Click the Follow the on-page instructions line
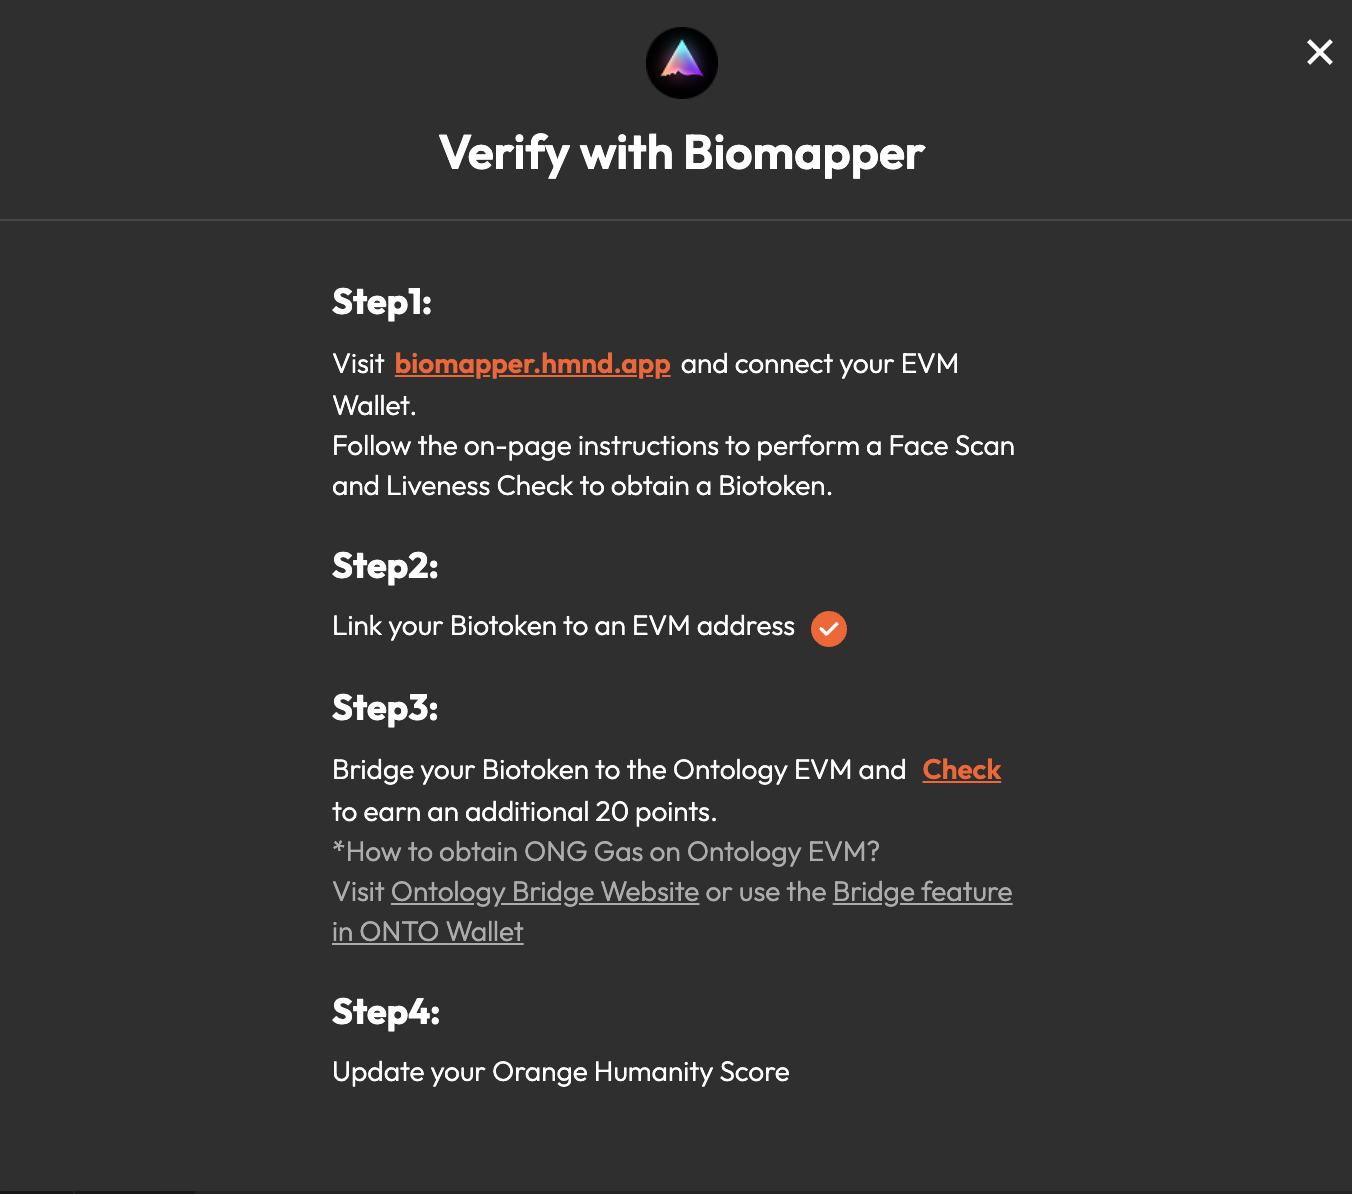The height and width of the screenshot is (1194, 1352). (x=673, y=446)
